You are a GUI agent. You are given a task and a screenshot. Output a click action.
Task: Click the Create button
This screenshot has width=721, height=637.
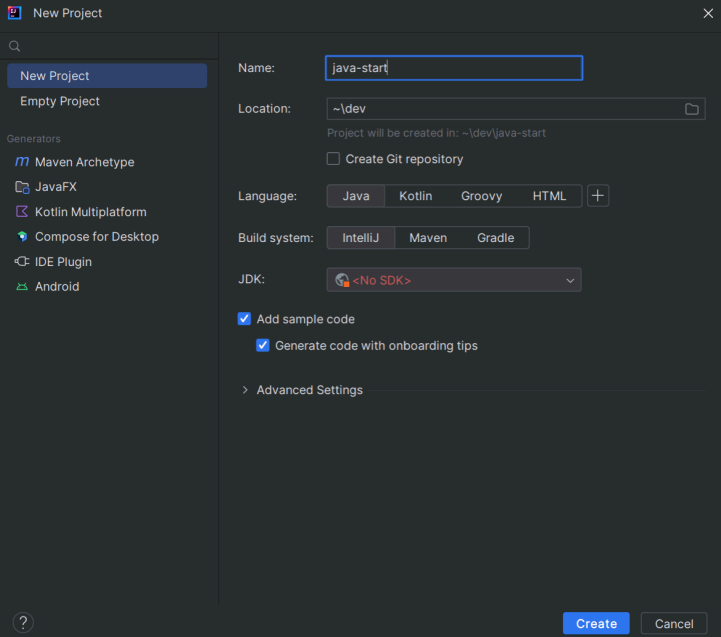(x=596, y=623)
